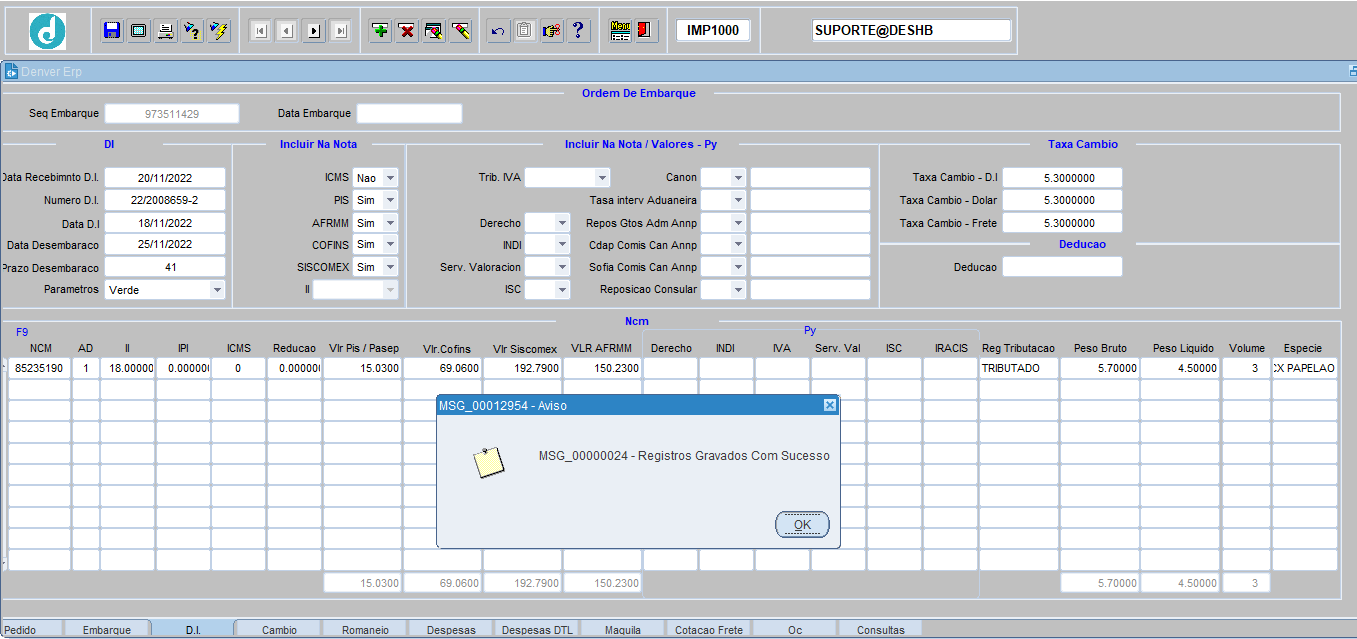Switch to the Oc tab
Image resolution: width=1357 pixels, height=639 pixels.
795,629
